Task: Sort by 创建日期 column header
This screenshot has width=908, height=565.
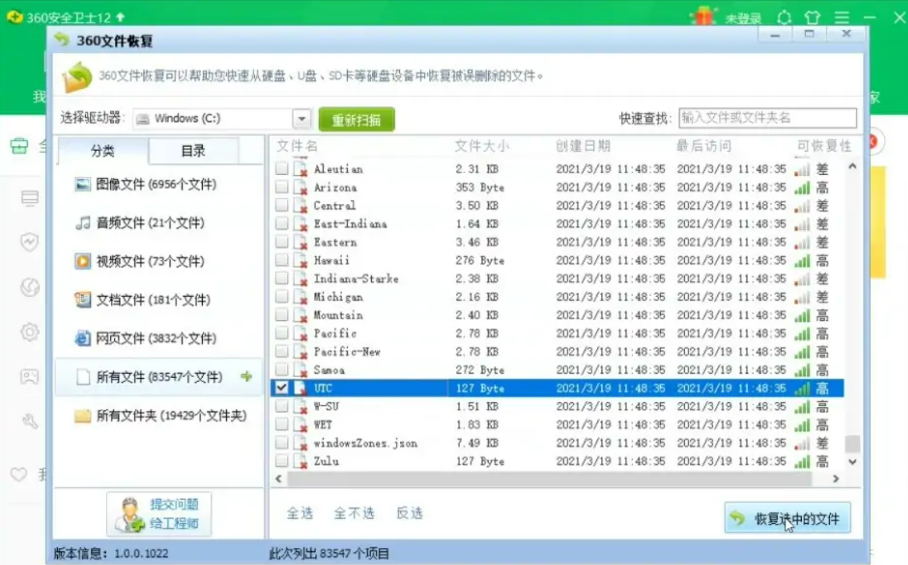Action: coord(583,146)
